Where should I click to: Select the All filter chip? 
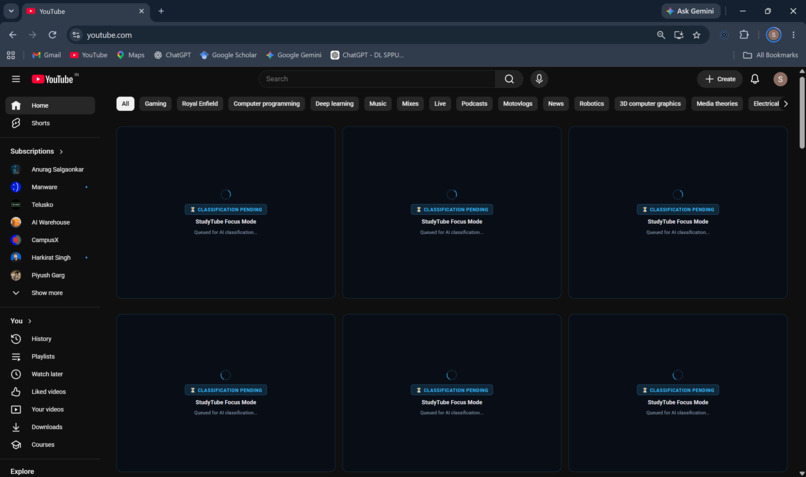tap(125, 104)
